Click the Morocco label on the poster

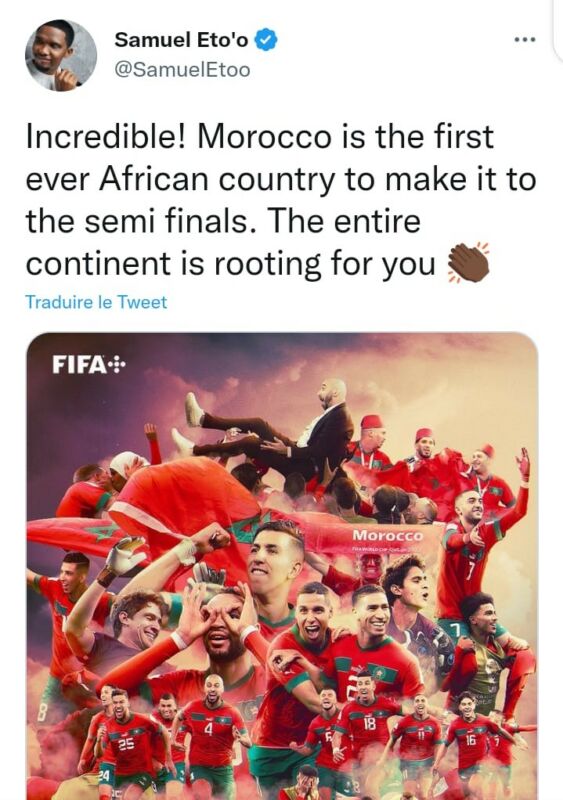point(388,536)
